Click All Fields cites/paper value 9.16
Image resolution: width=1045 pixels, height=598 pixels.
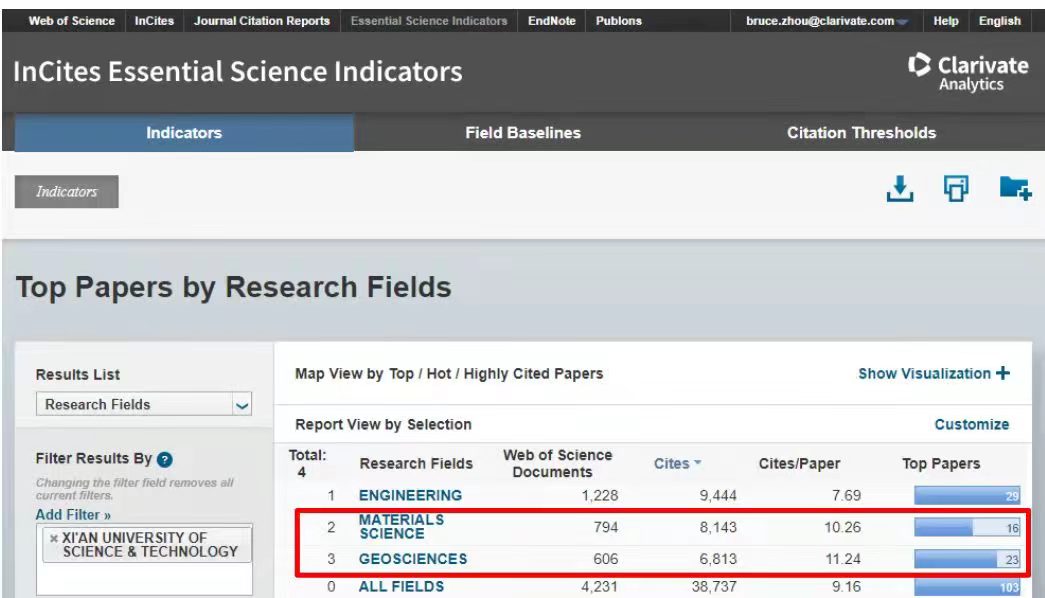tap(846, 587)
